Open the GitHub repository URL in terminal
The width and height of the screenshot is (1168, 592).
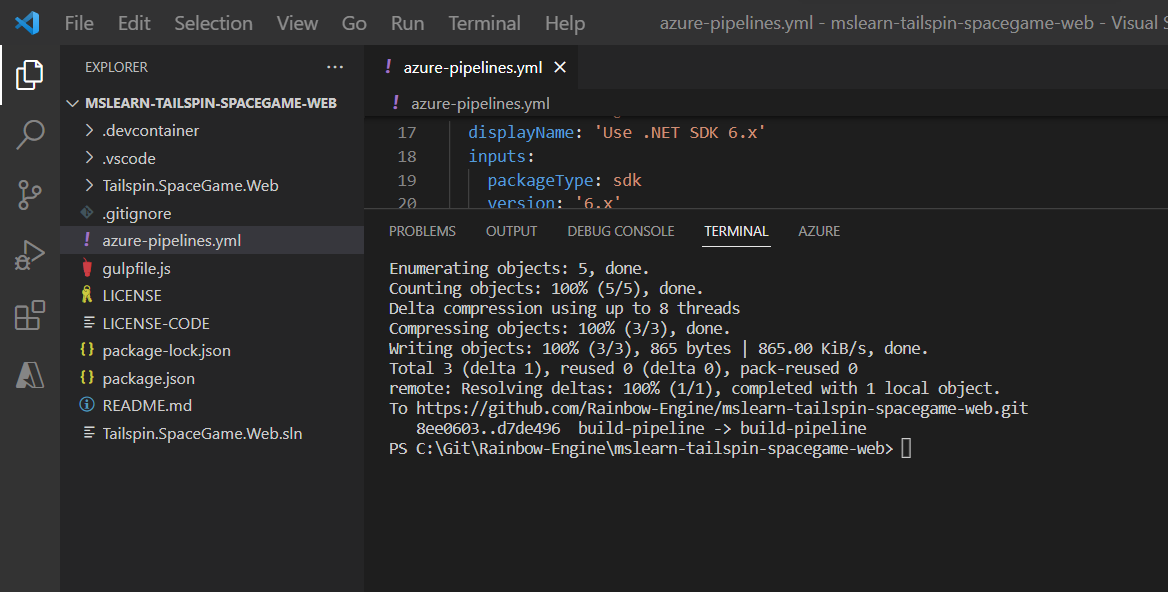tap(722, 408)
